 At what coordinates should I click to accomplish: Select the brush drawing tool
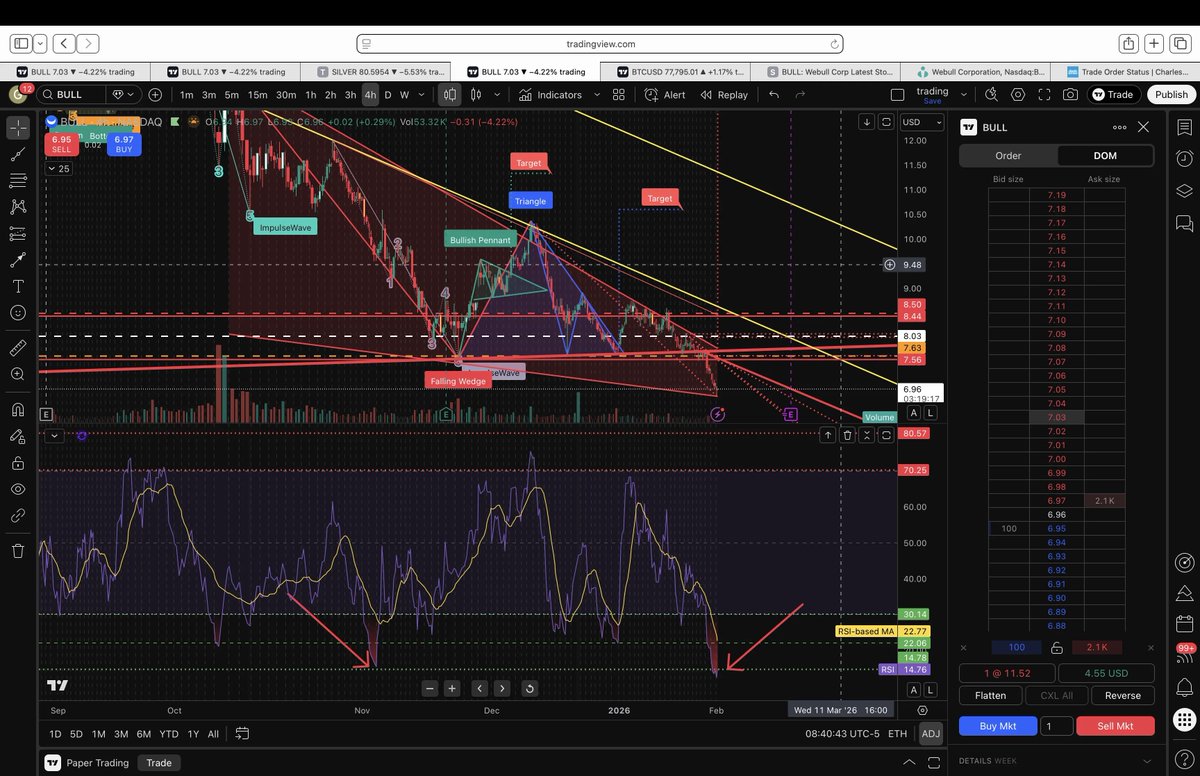coord(18,260)
